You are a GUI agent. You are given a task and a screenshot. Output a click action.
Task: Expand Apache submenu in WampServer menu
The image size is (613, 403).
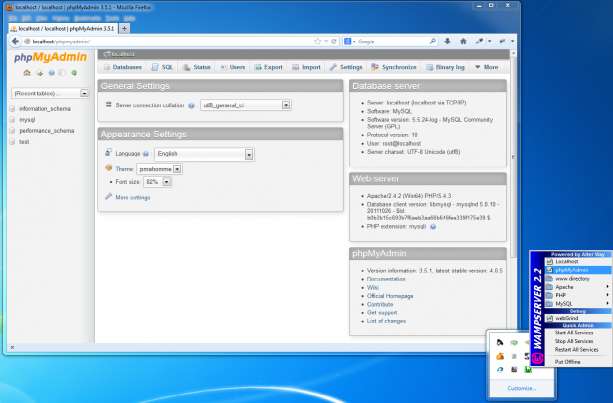click(x=579, y=287)
